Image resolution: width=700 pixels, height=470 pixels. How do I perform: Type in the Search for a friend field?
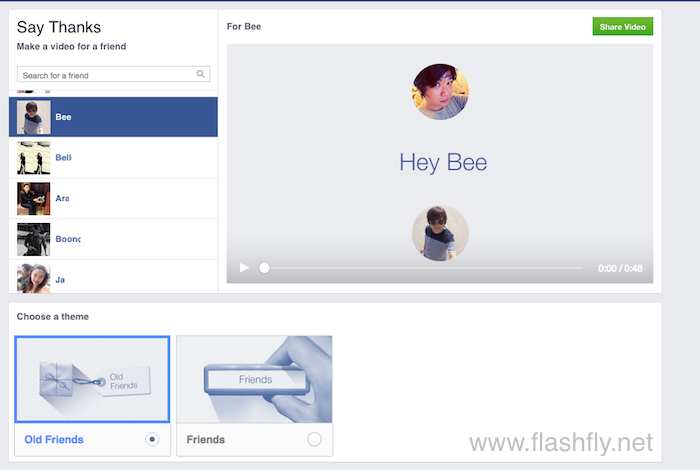(105, 75)
